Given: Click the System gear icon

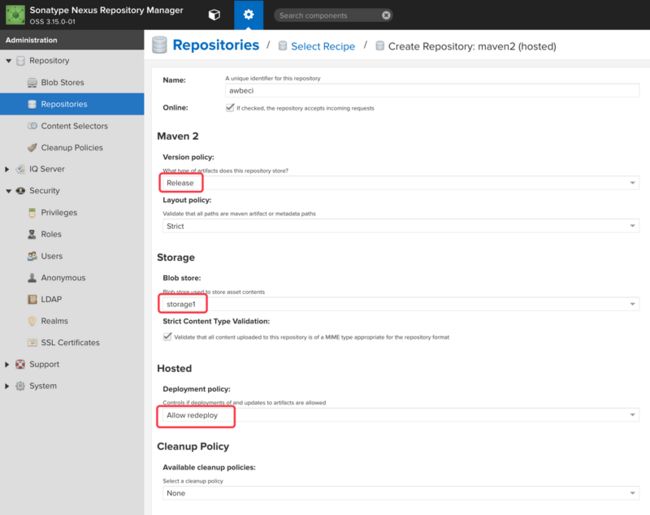Looking at the screenshot, I should tap(20, 386).
